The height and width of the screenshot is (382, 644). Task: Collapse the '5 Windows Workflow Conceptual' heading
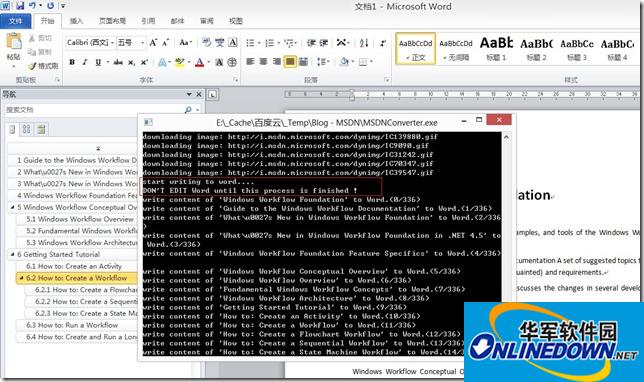tap(13, 207)
